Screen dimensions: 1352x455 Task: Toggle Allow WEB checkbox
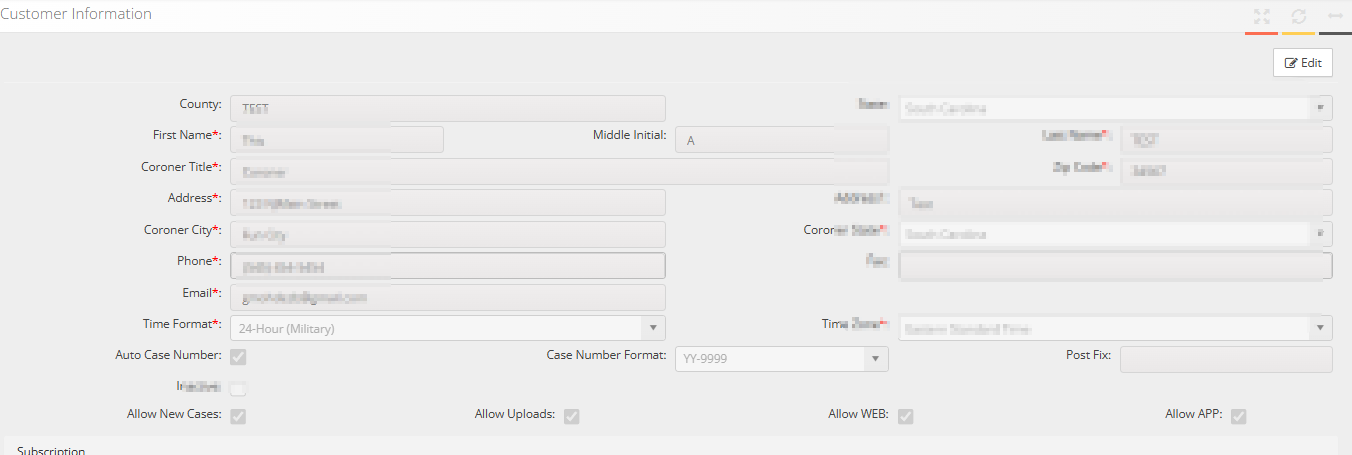905,416
